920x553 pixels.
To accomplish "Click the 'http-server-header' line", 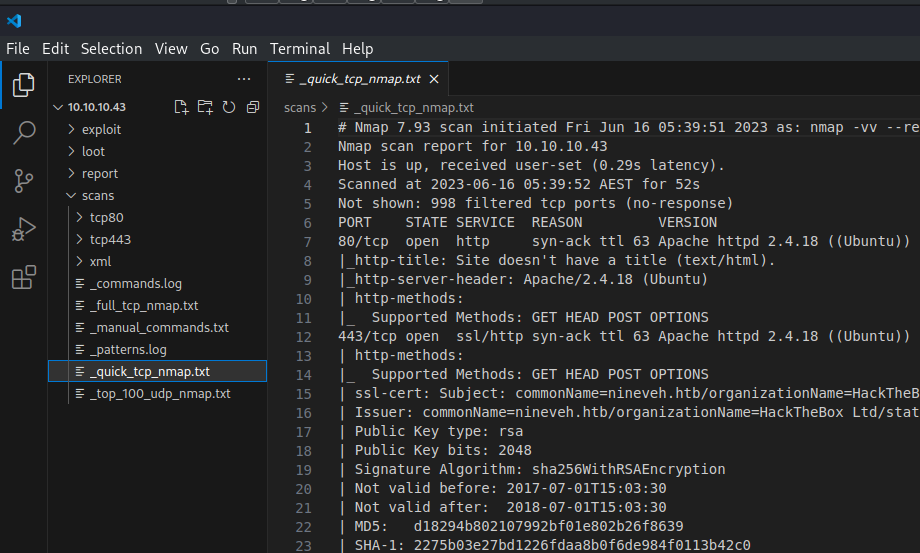I will pos(523,280).
